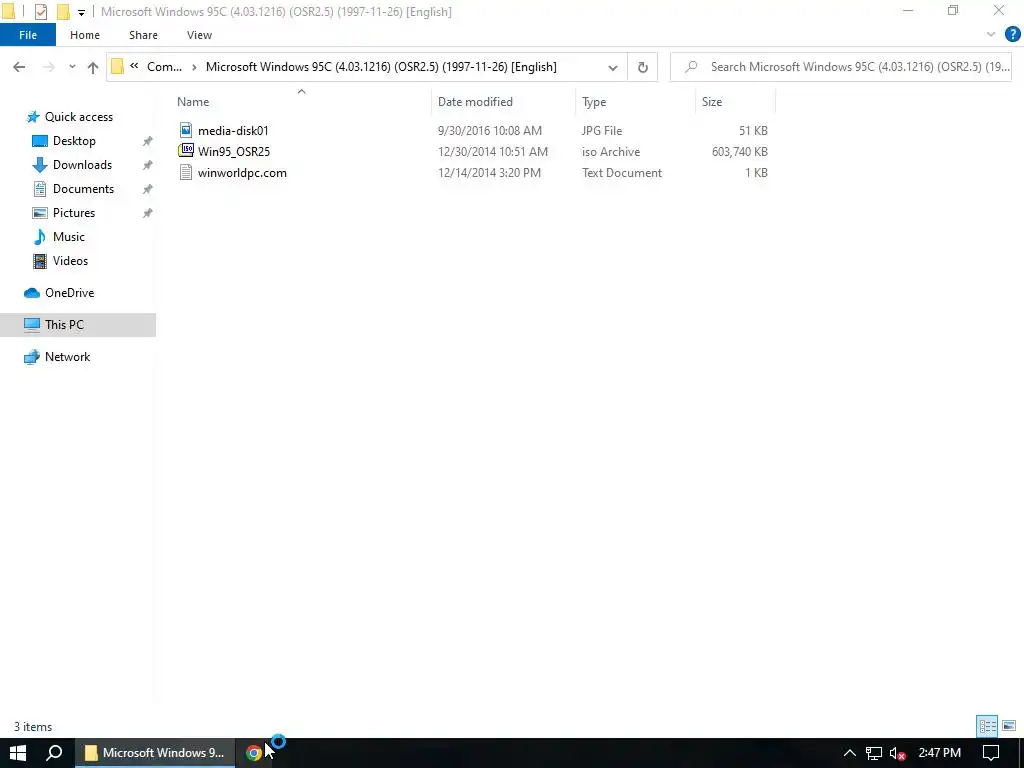Click the 12/14/2014 3:20 PM date cell
The height and width of the screenshot is (768, 1024).
tap(489, 172)
